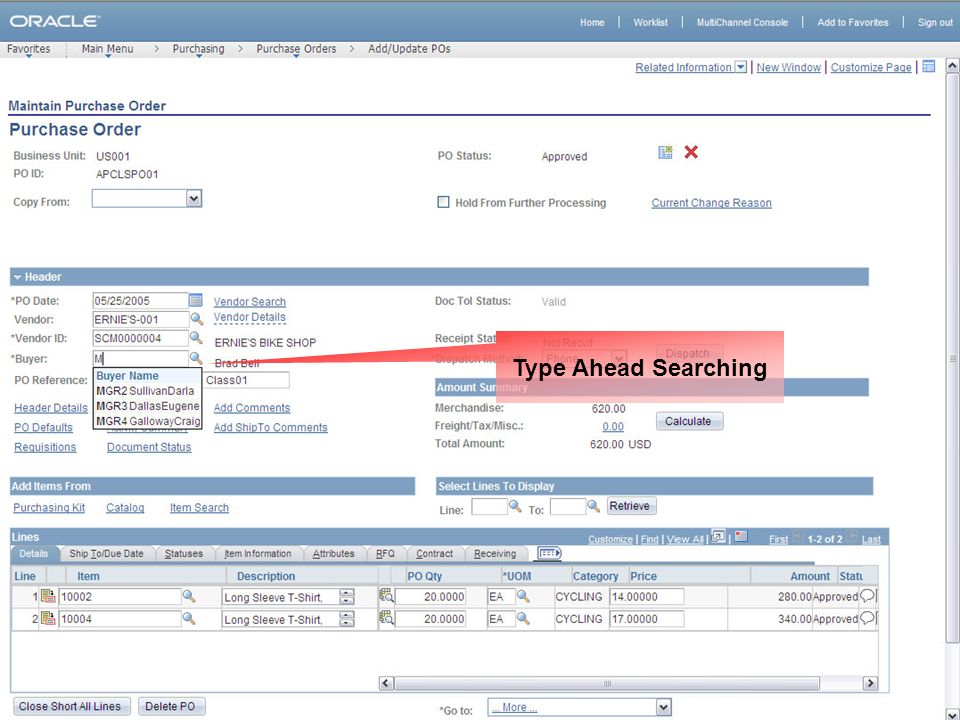Click the To line lookup magnifier
960x720 pixels.
click(593, 506)
